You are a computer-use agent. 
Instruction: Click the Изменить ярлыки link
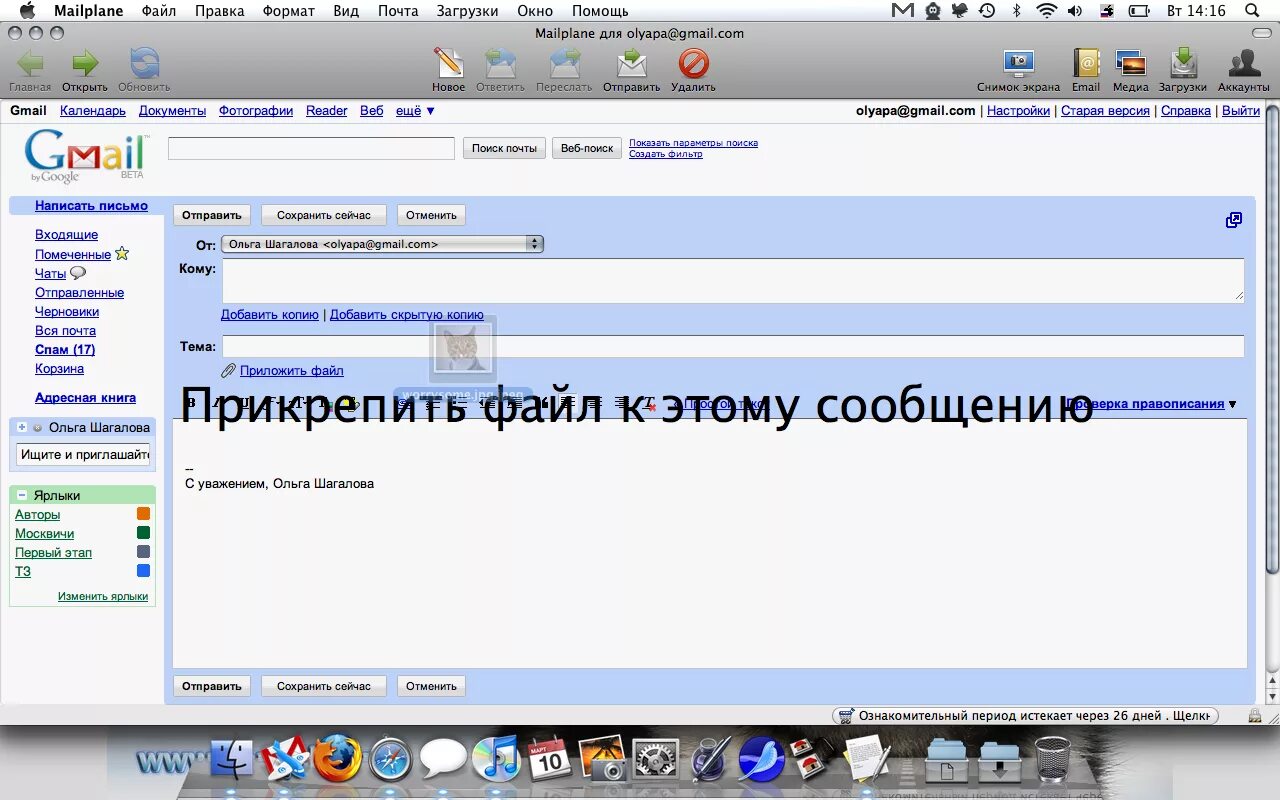103,596
